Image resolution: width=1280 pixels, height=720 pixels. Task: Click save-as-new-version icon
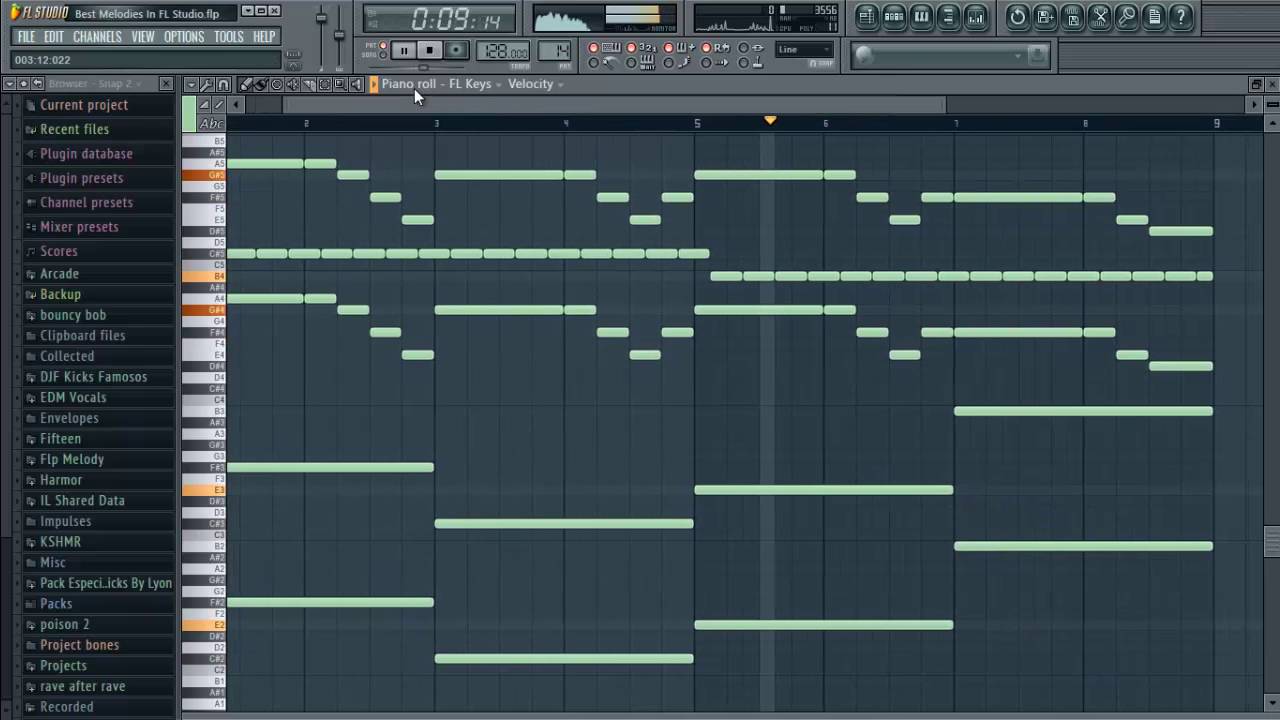pyautogui.click(x=1045, y=16)
